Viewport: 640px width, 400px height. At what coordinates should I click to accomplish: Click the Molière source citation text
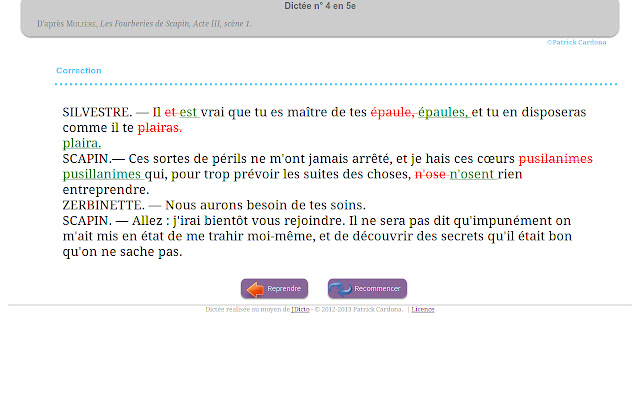tap(144, 23)
